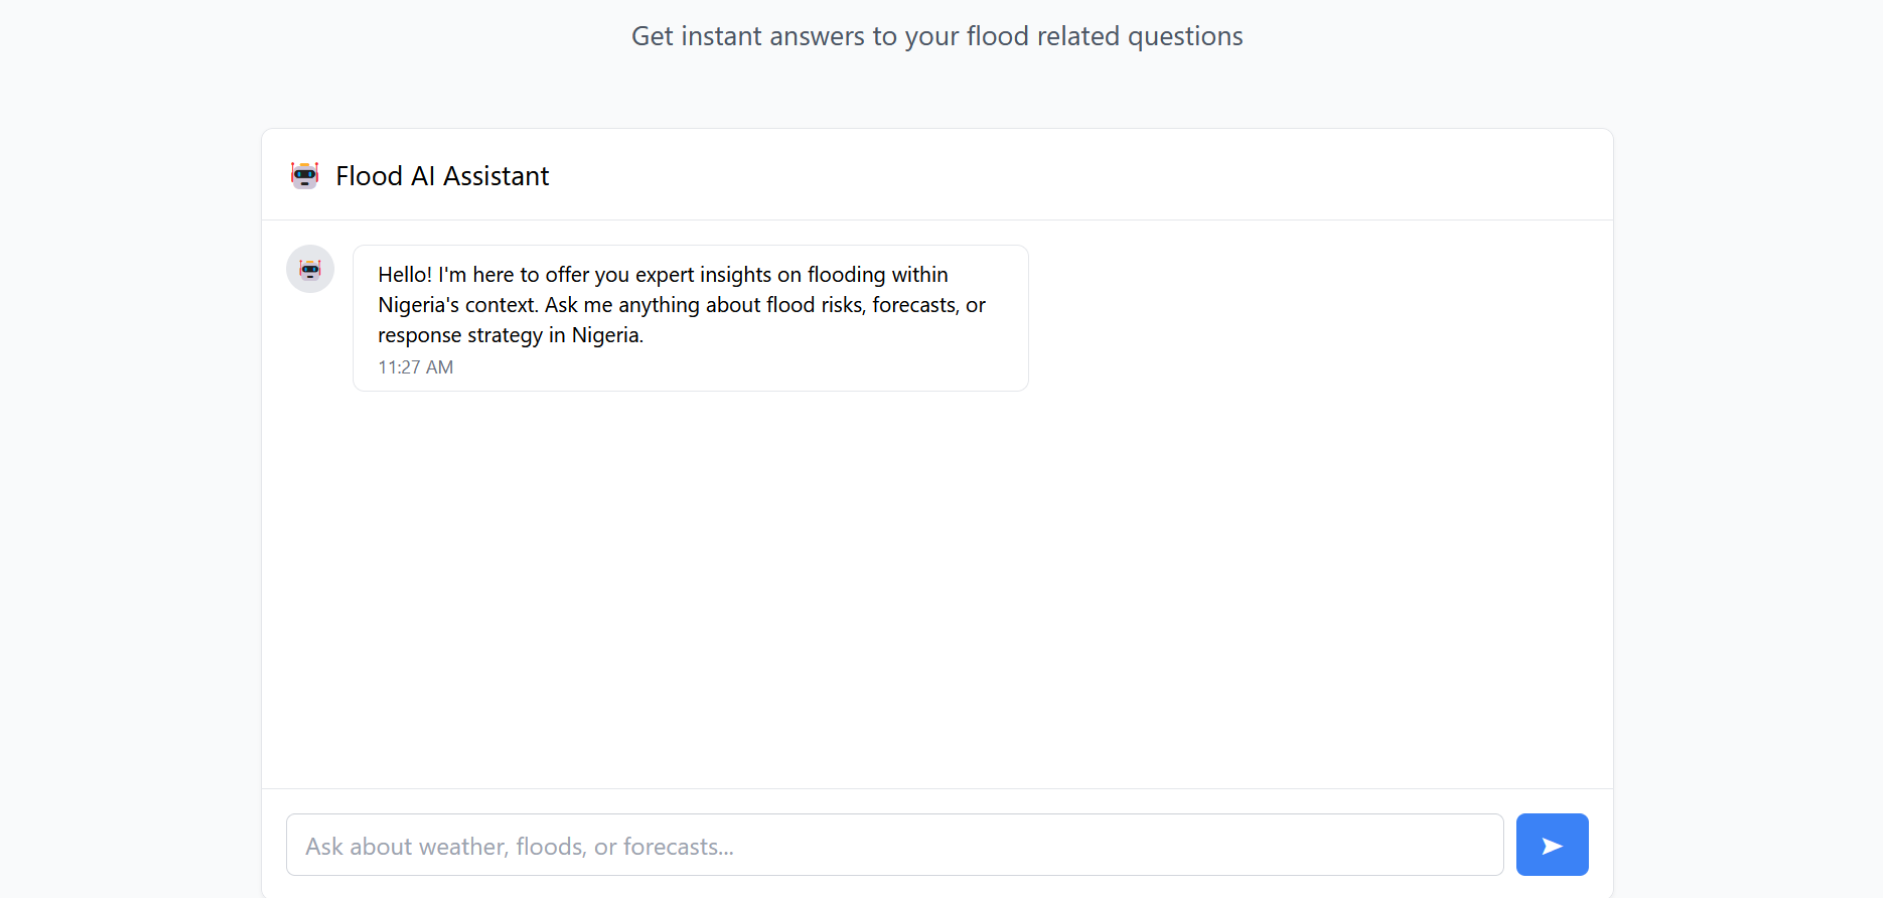
Task: Click the word 'Get' starting the subtitle
Action: point(652,36)
